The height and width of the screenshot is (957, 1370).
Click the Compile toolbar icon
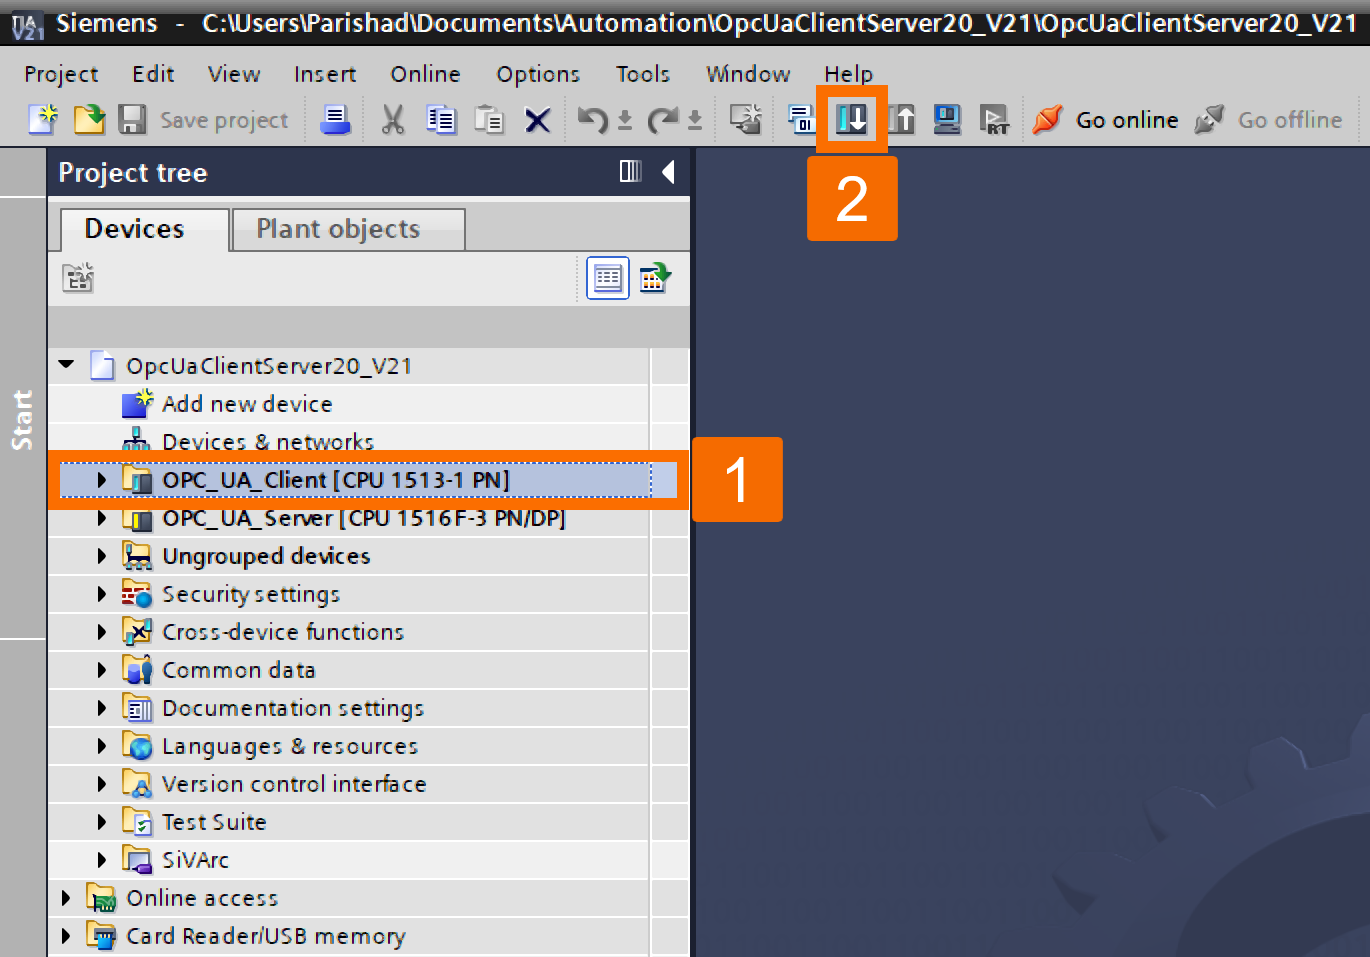pyautogui.click(x=801, y=120)
